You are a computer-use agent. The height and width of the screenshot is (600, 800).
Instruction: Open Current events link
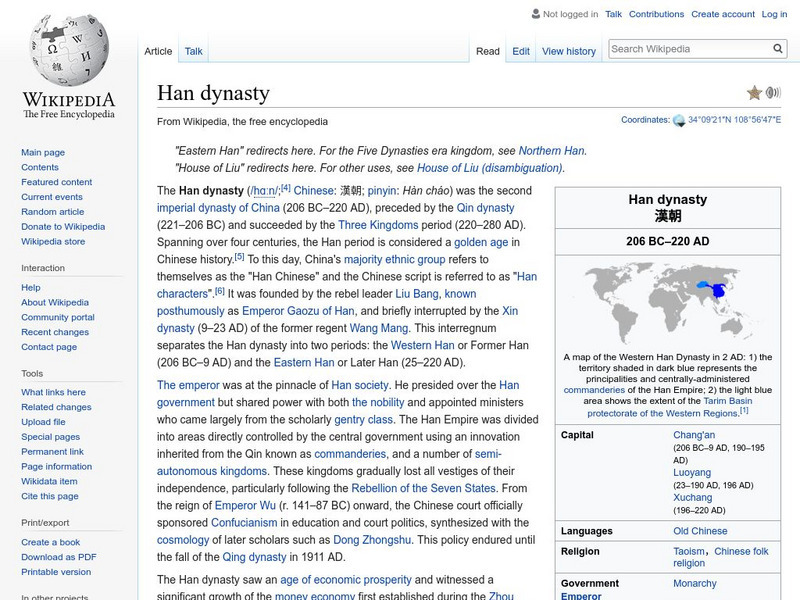(x=52, y=196)
